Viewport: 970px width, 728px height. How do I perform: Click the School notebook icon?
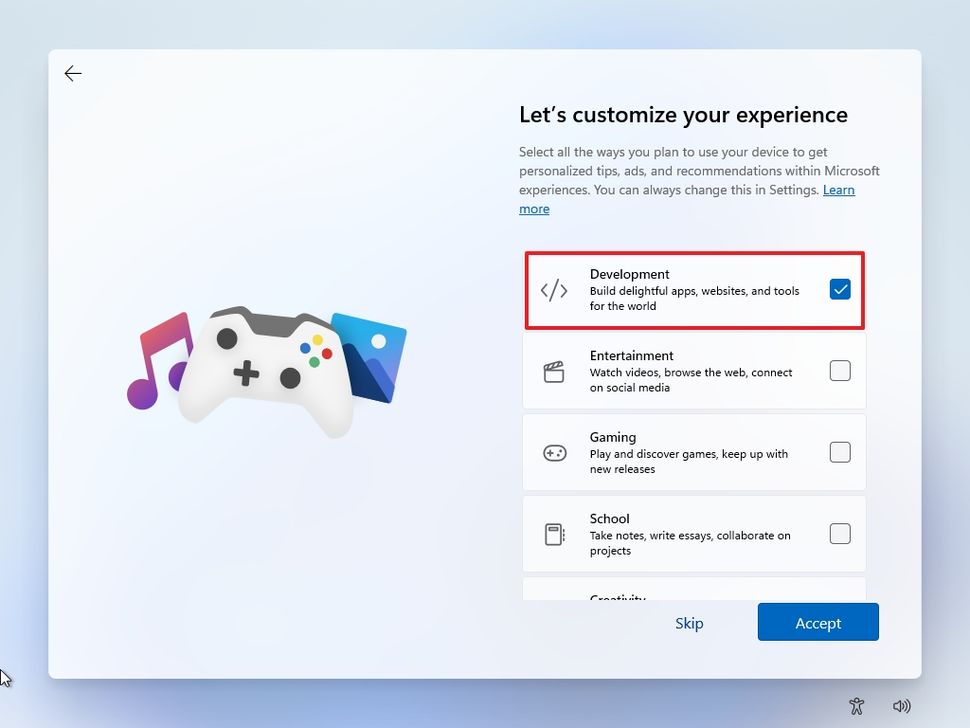(554, 534)
